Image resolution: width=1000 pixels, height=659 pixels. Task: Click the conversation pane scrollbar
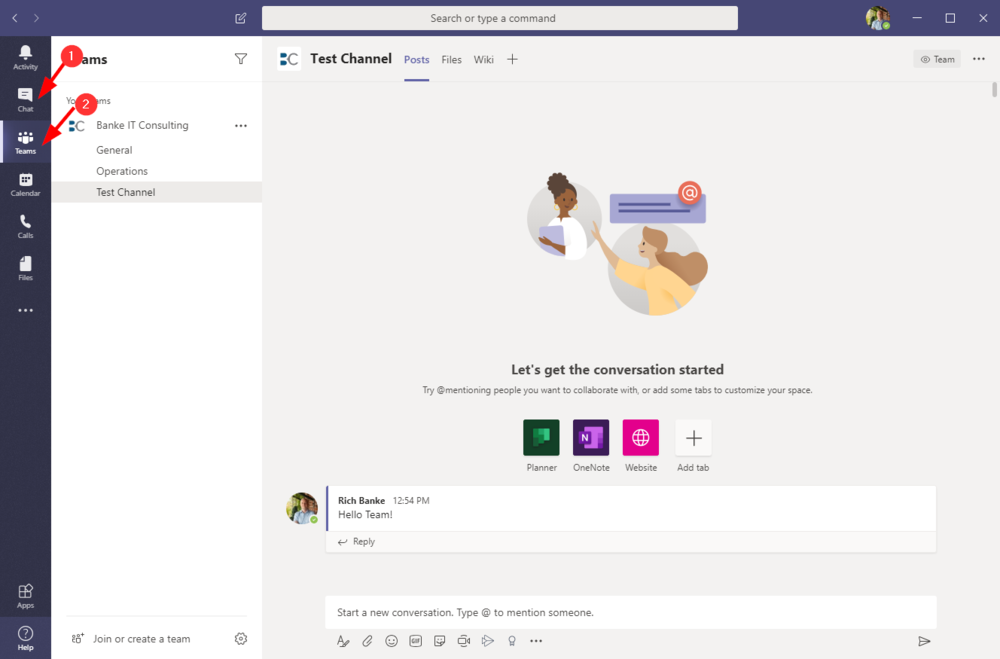pos(994,89)
